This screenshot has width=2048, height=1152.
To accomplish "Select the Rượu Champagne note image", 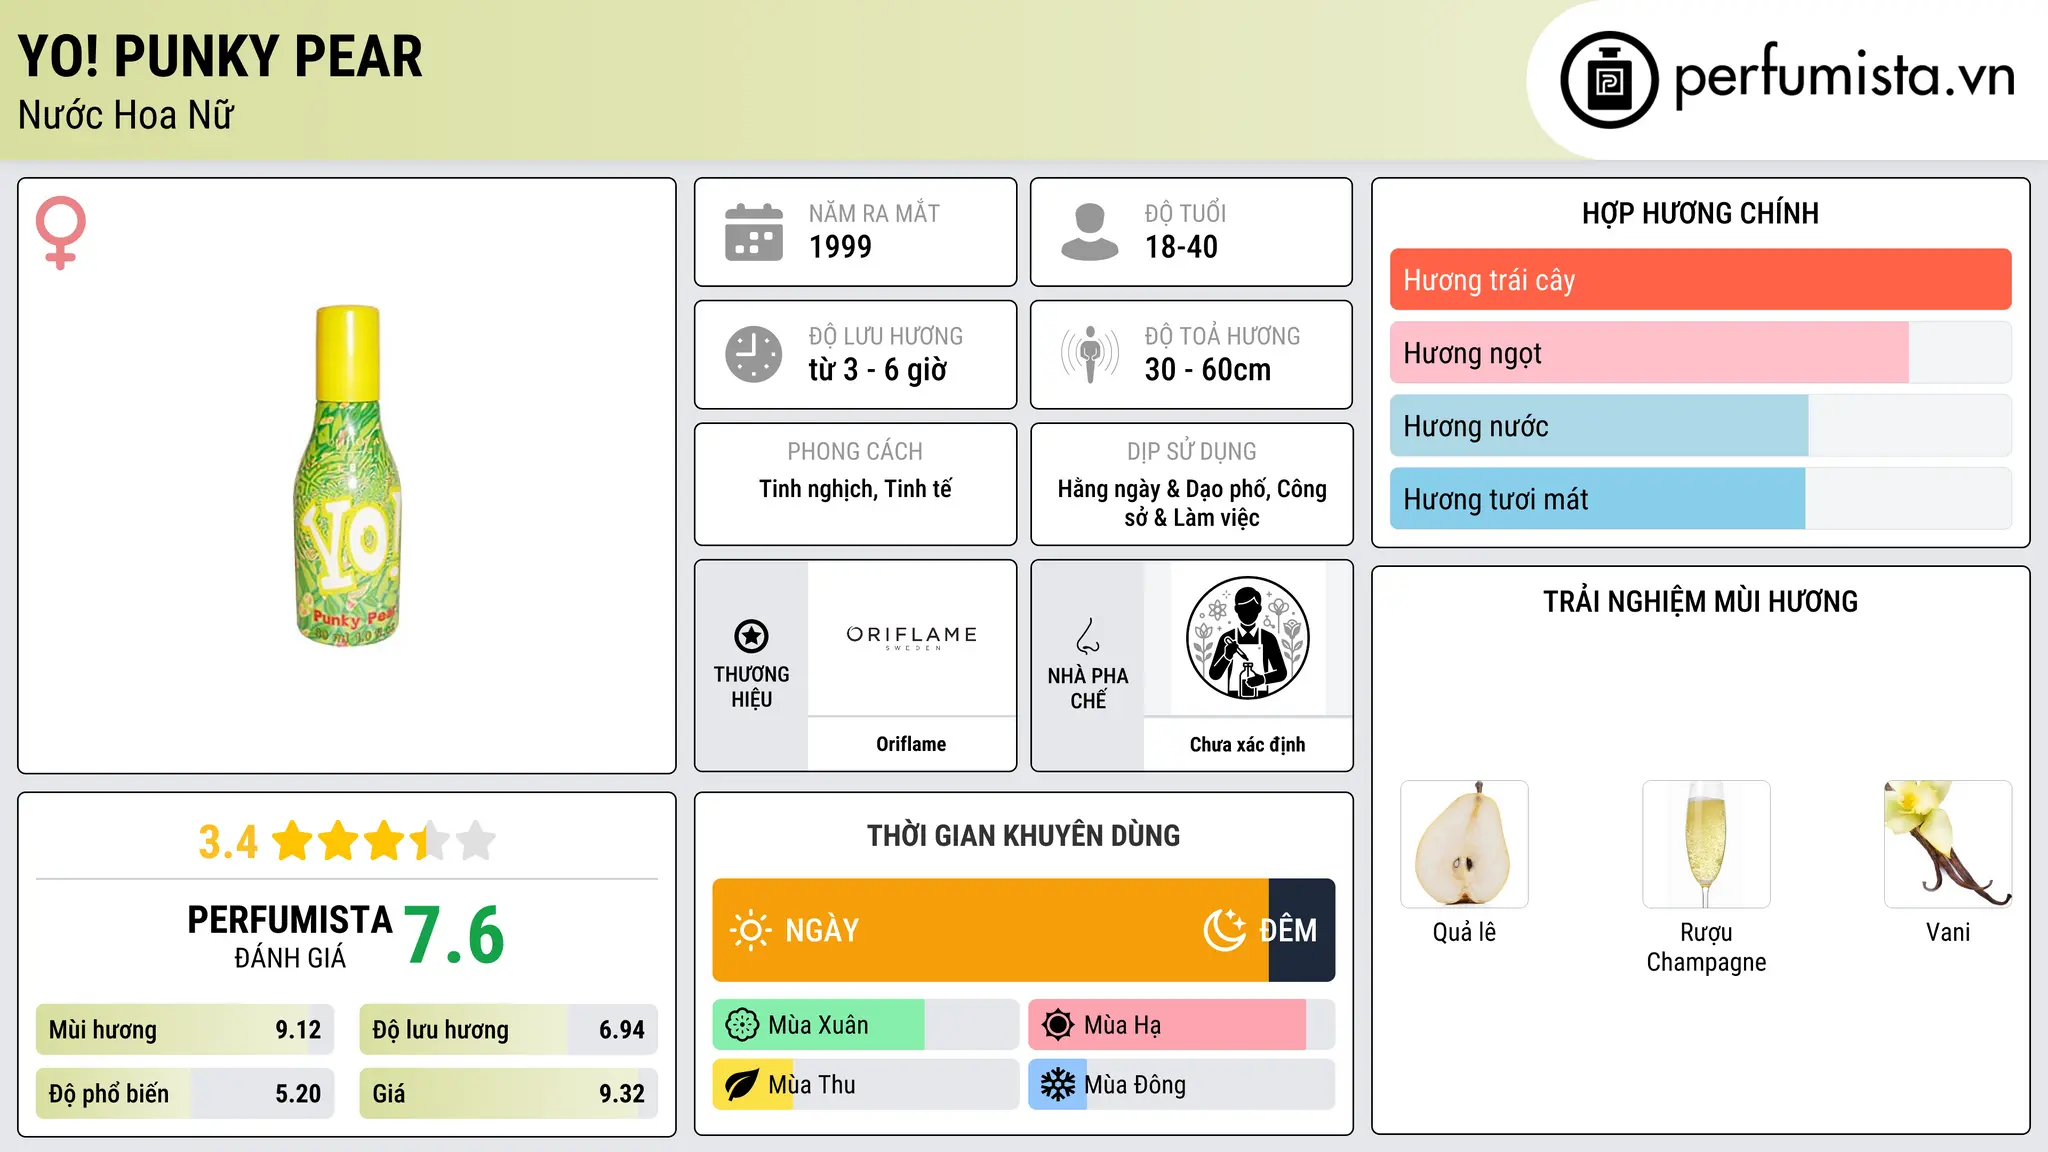I will click(x=1706, y=844).
